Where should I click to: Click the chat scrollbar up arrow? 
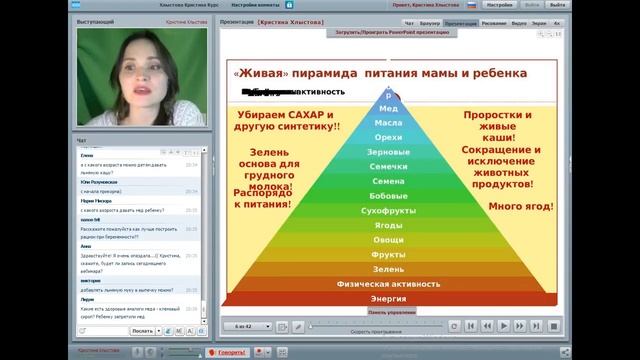click(x=204, y=150)
